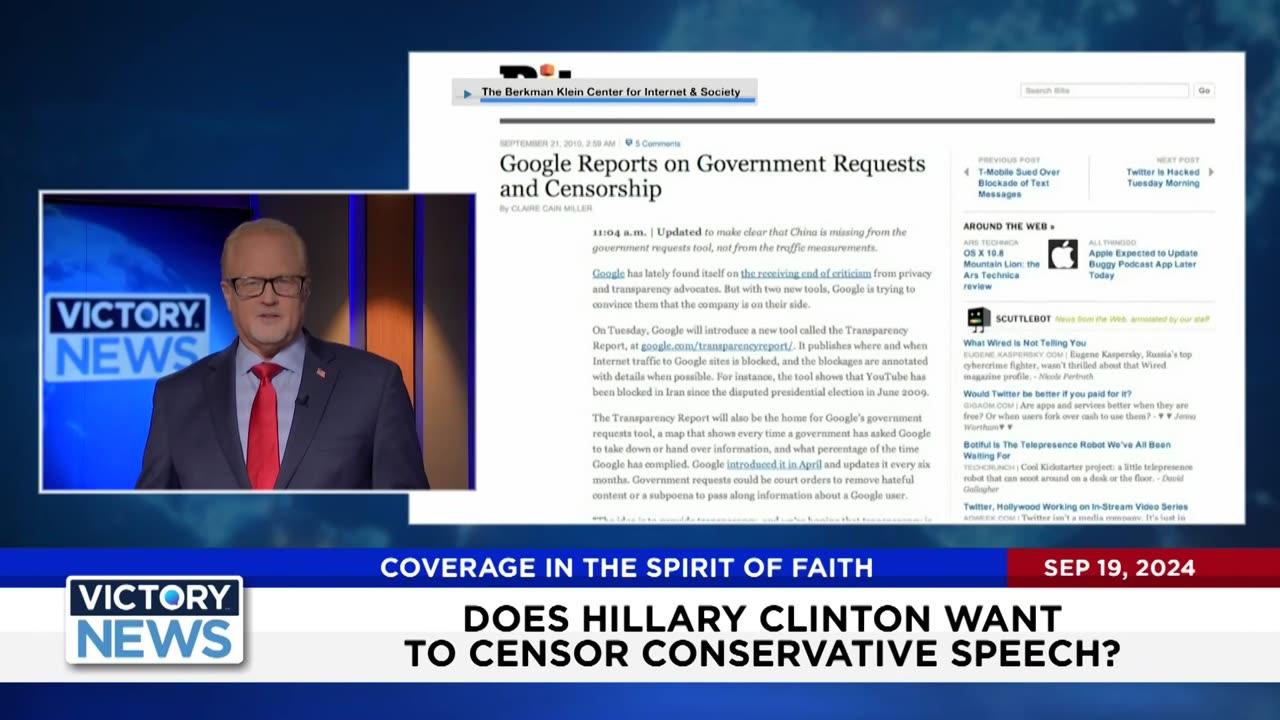Hit the Go search button

pos(1204,90)
